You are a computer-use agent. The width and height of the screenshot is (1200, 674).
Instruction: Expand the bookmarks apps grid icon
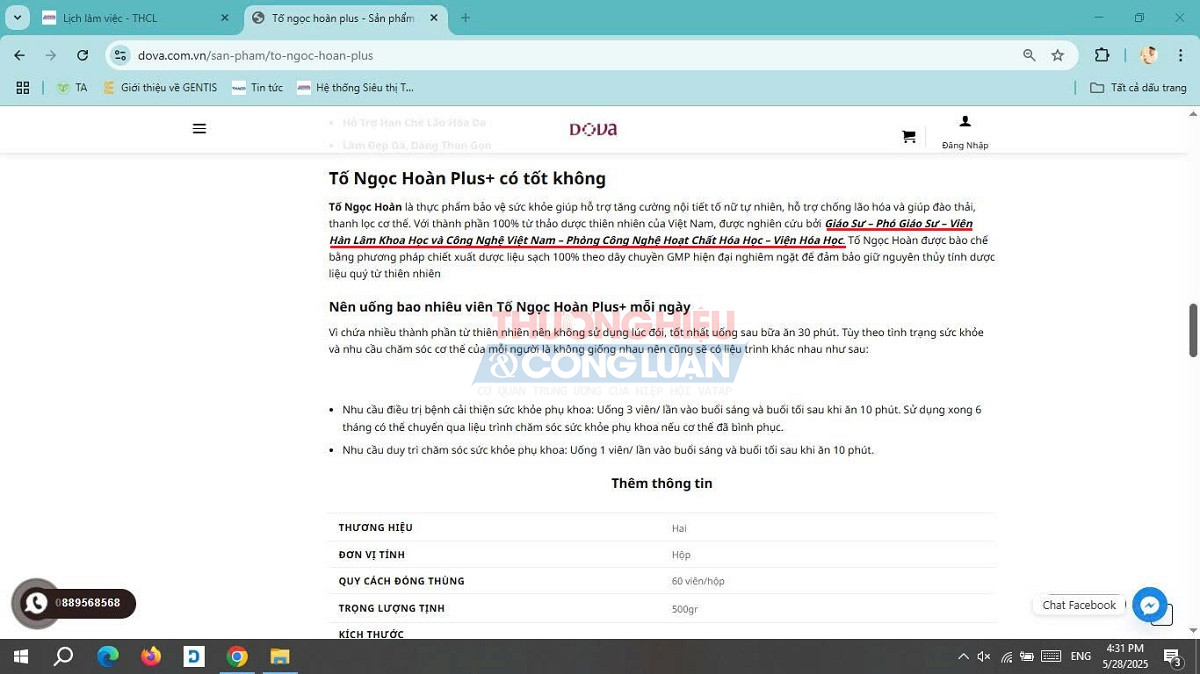[x=22, y=87]
